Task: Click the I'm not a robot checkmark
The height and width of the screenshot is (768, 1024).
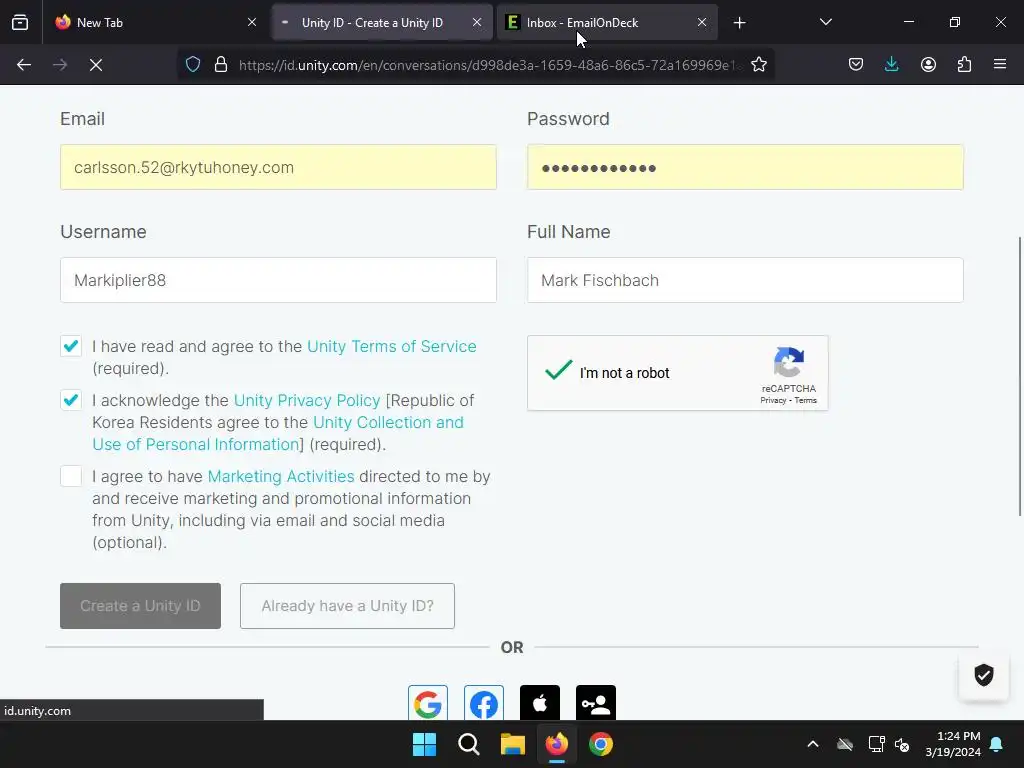Action: click(558, 370)
